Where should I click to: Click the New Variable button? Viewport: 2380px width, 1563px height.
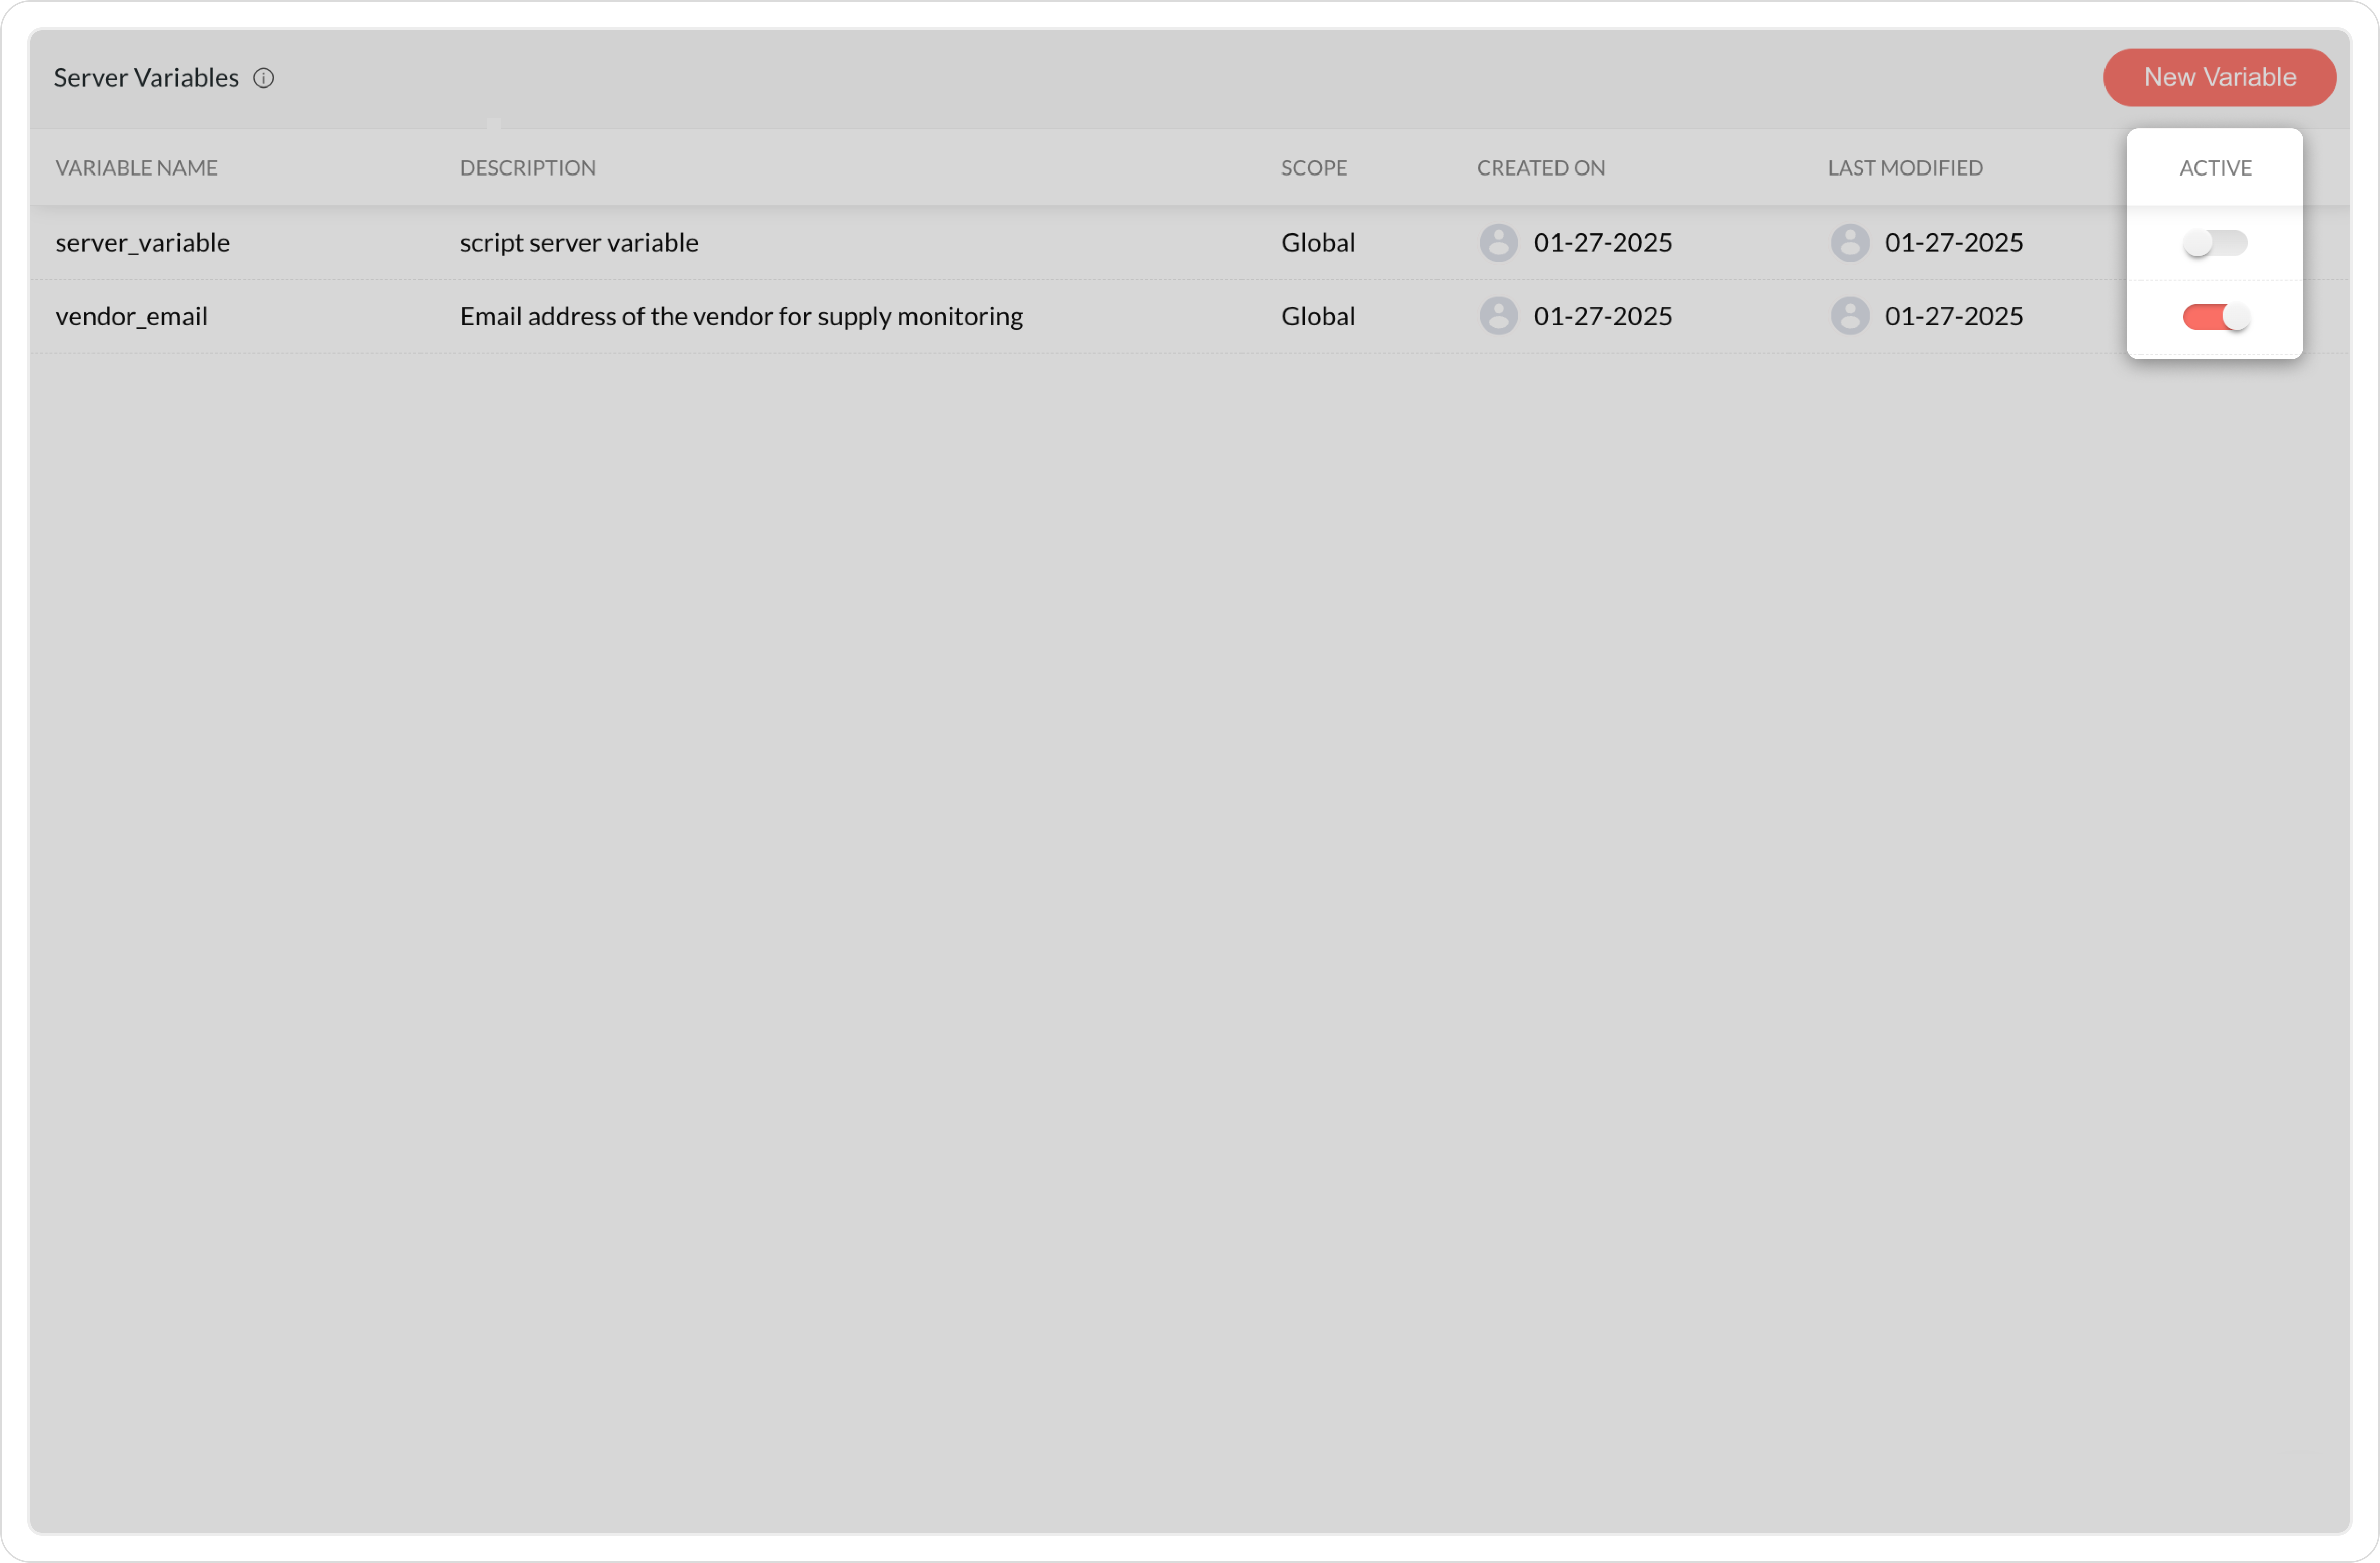coord(2218,77)
